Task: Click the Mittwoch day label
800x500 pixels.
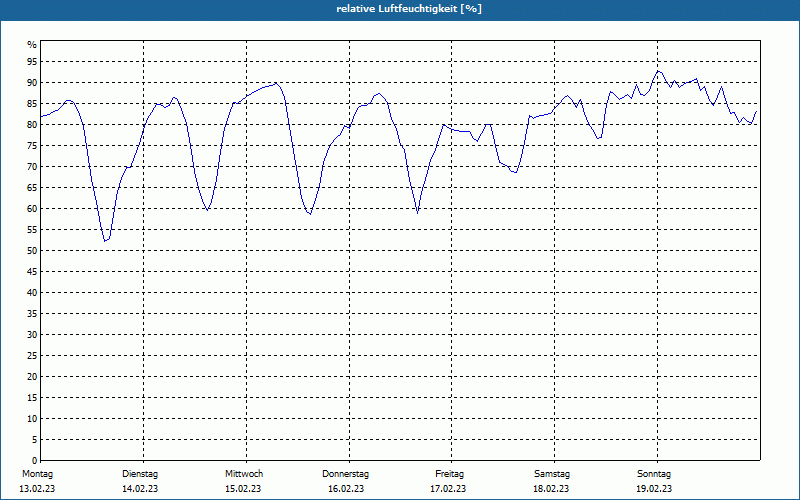Action: click(244, 474)
